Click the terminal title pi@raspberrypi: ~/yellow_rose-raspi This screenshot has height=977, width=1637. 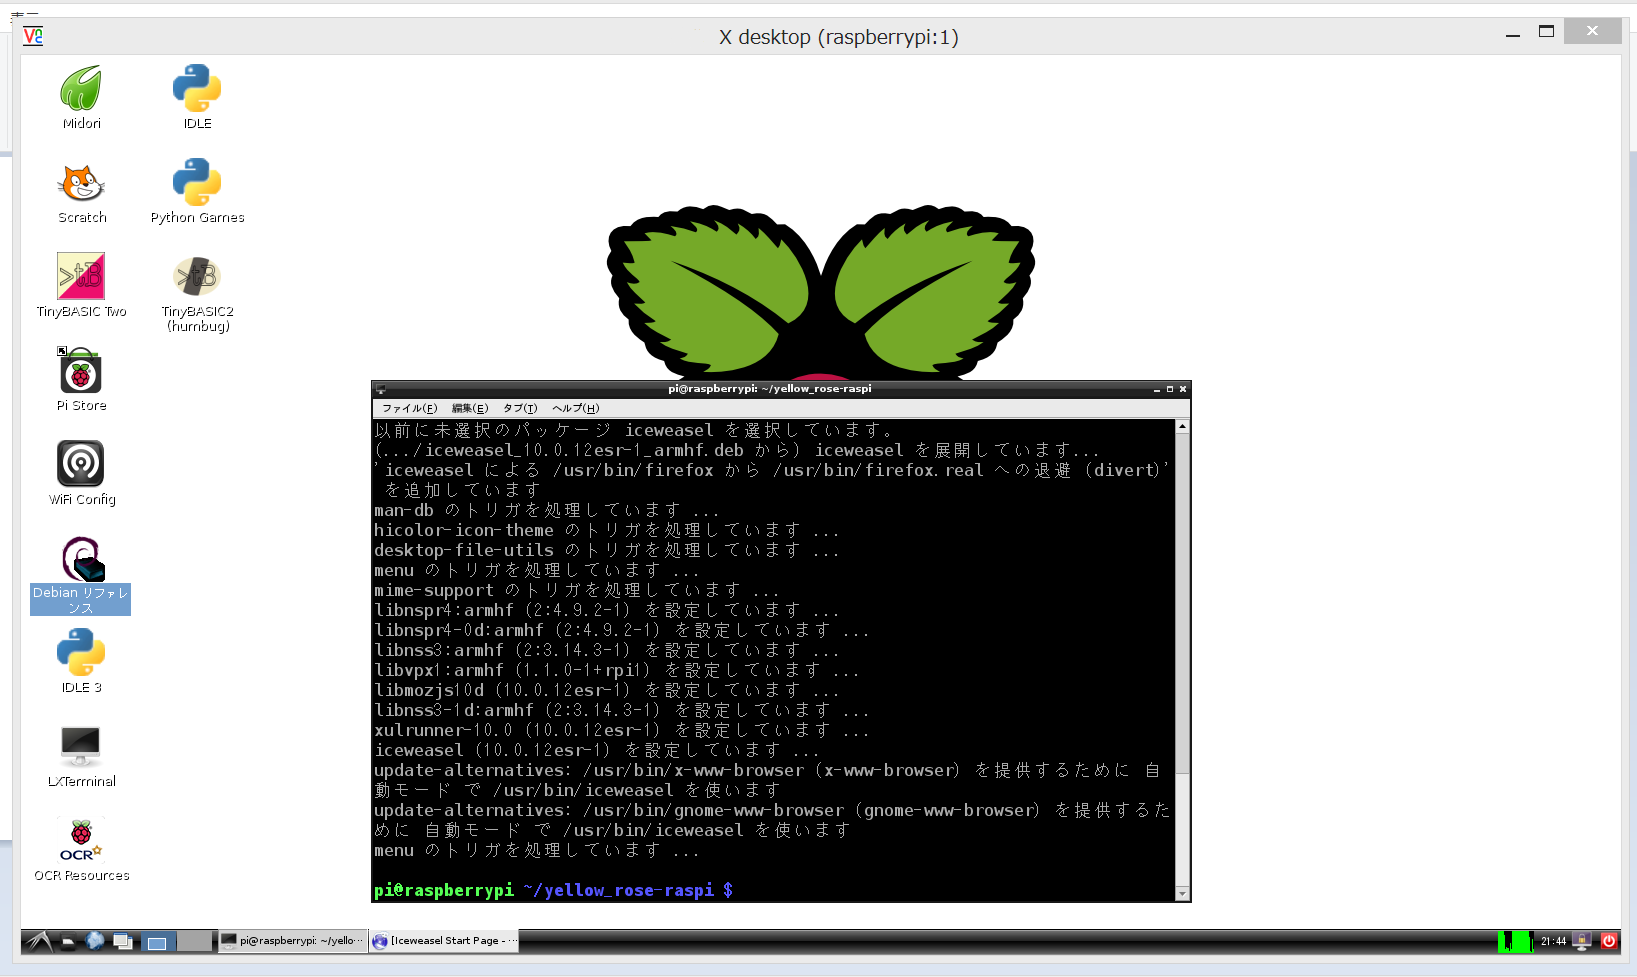coord(770,389)
